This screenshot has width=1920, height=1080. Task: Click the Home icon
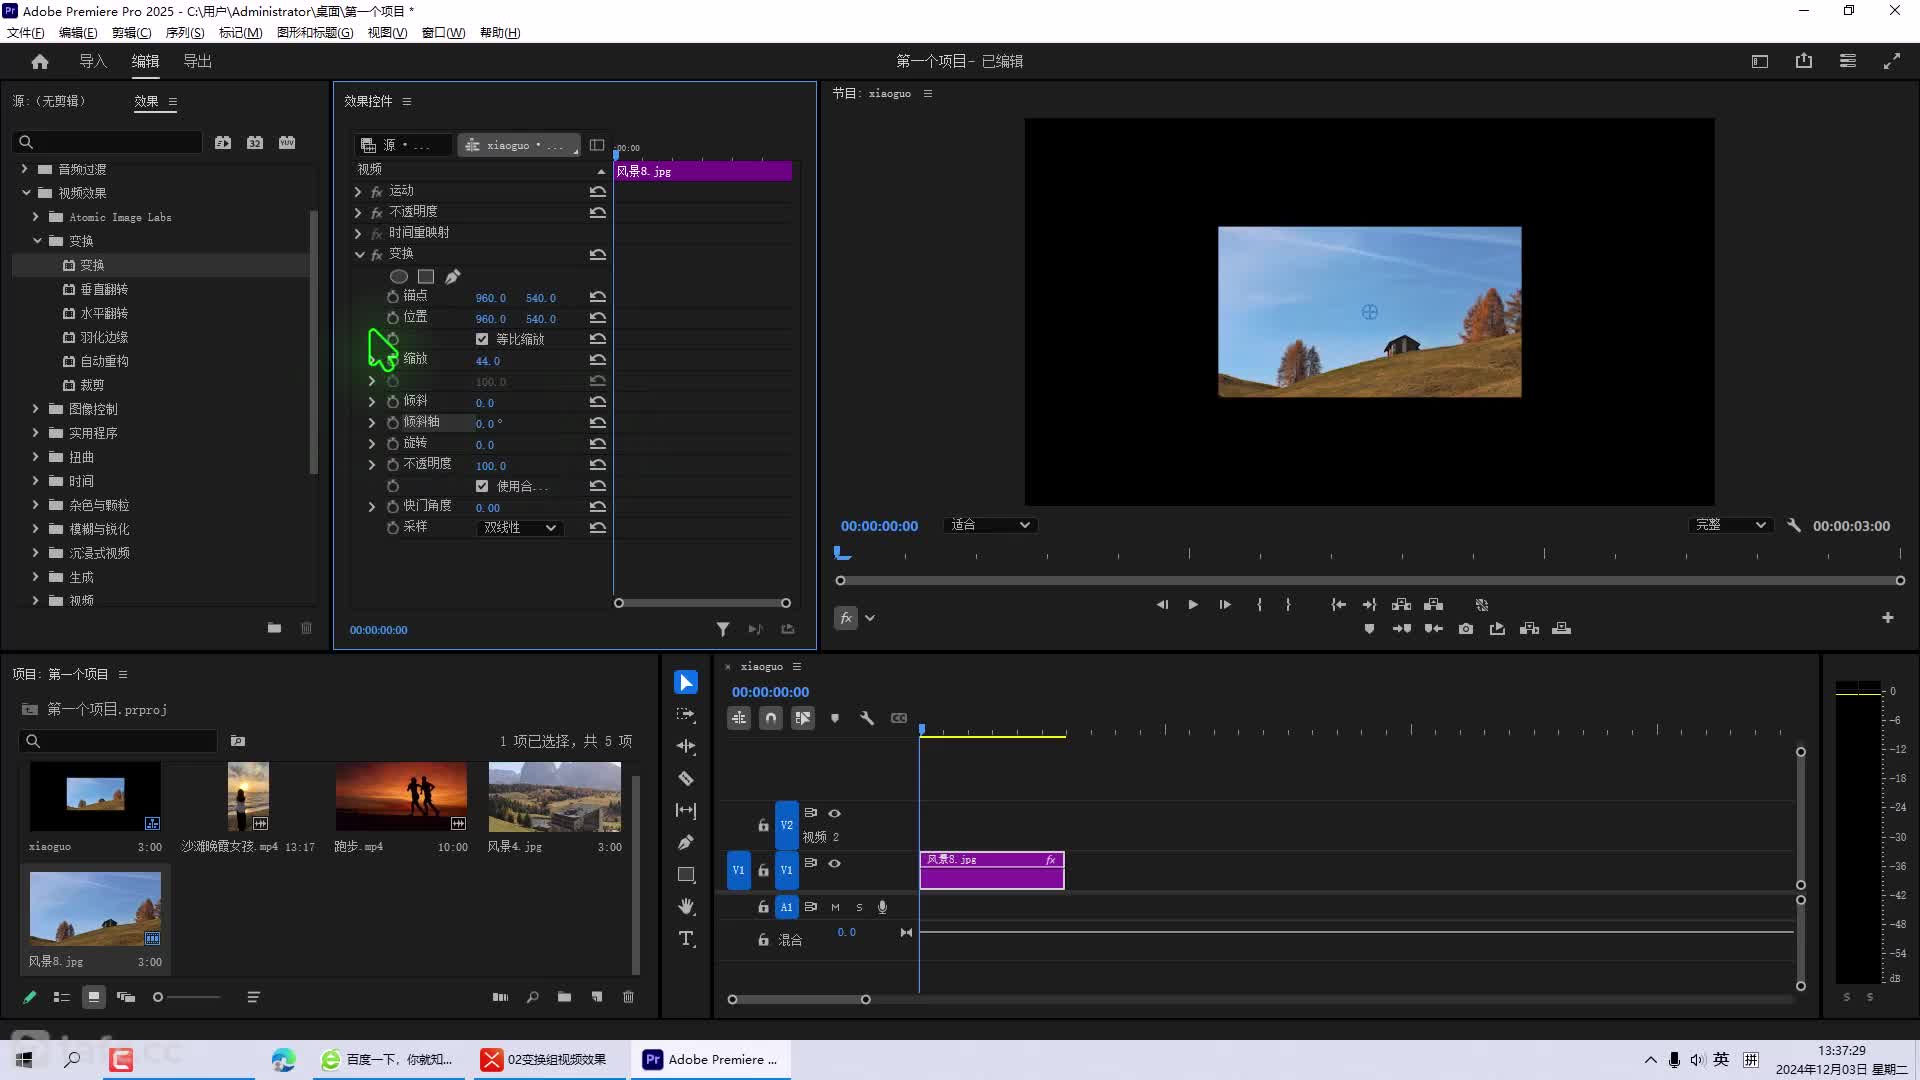coord(40,61)
